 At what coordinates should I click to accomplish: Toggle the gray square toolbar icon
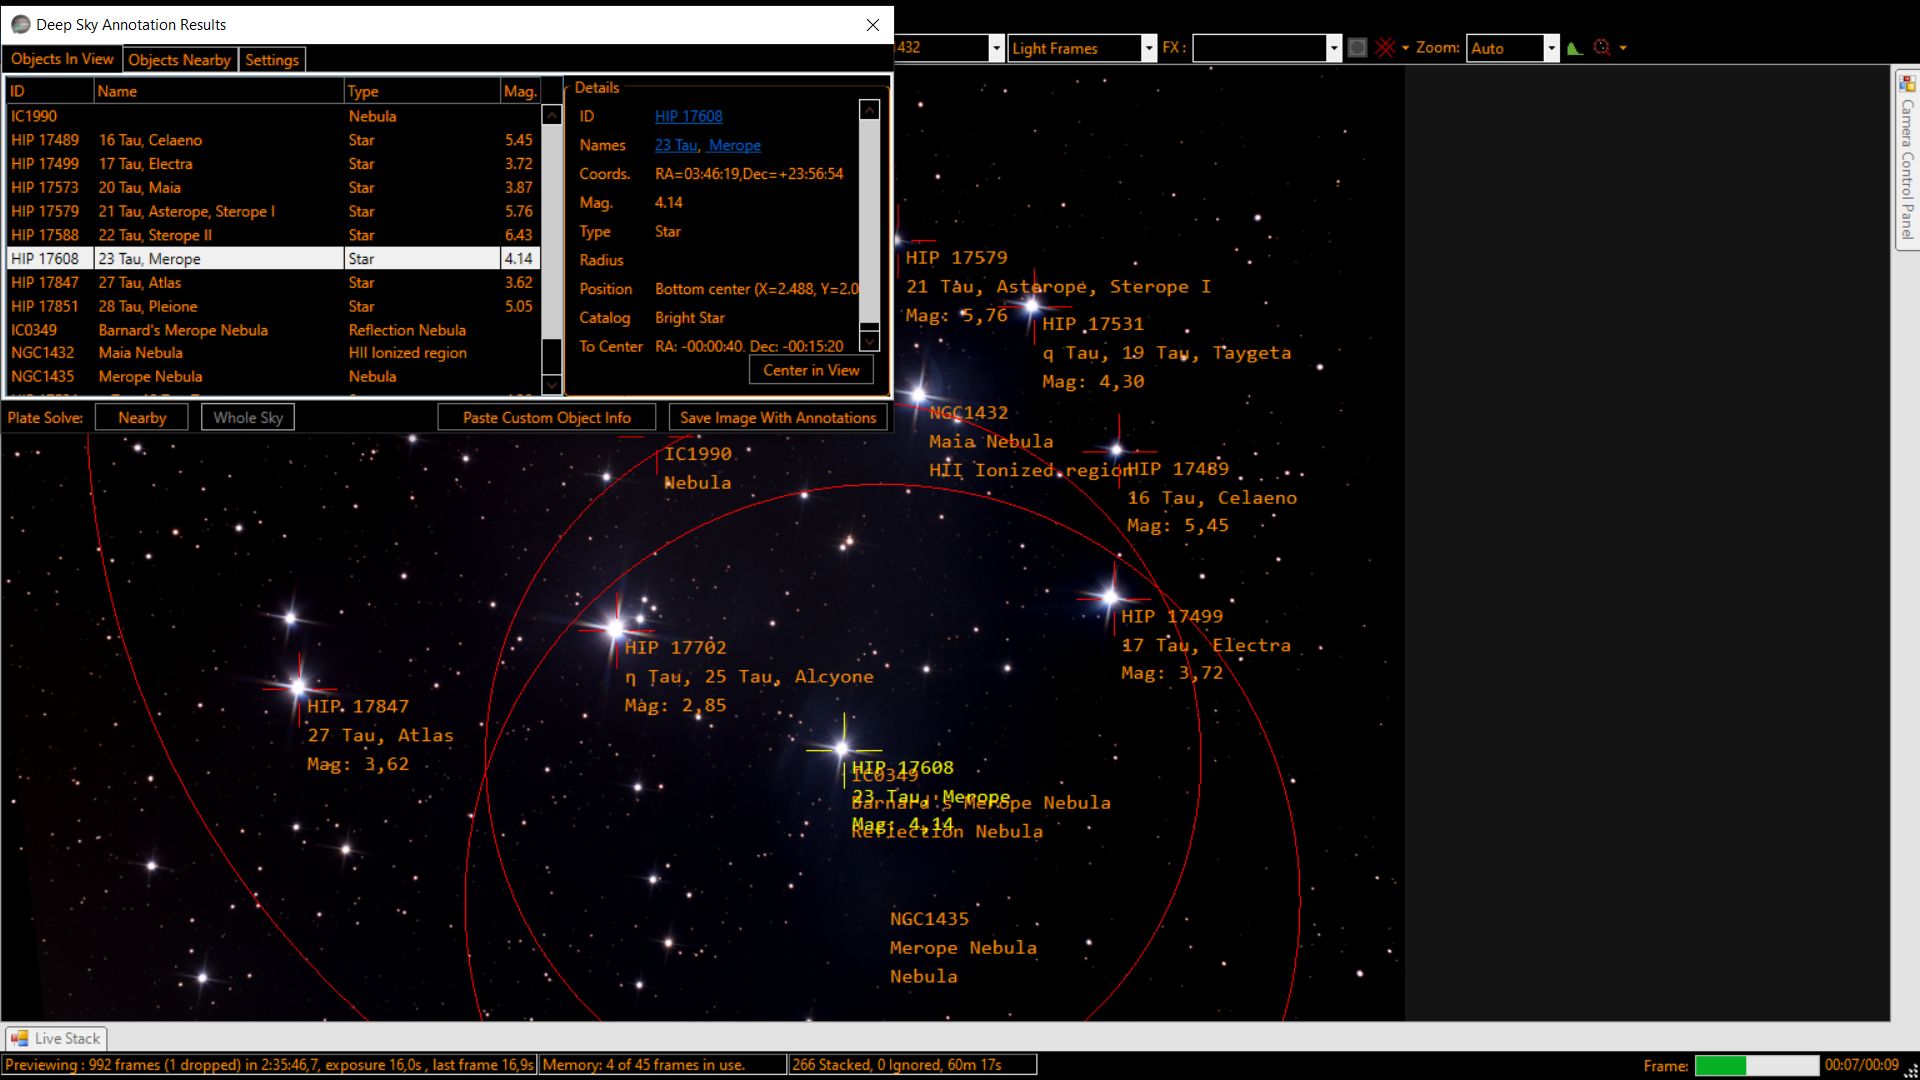[x=1357, y=48]
